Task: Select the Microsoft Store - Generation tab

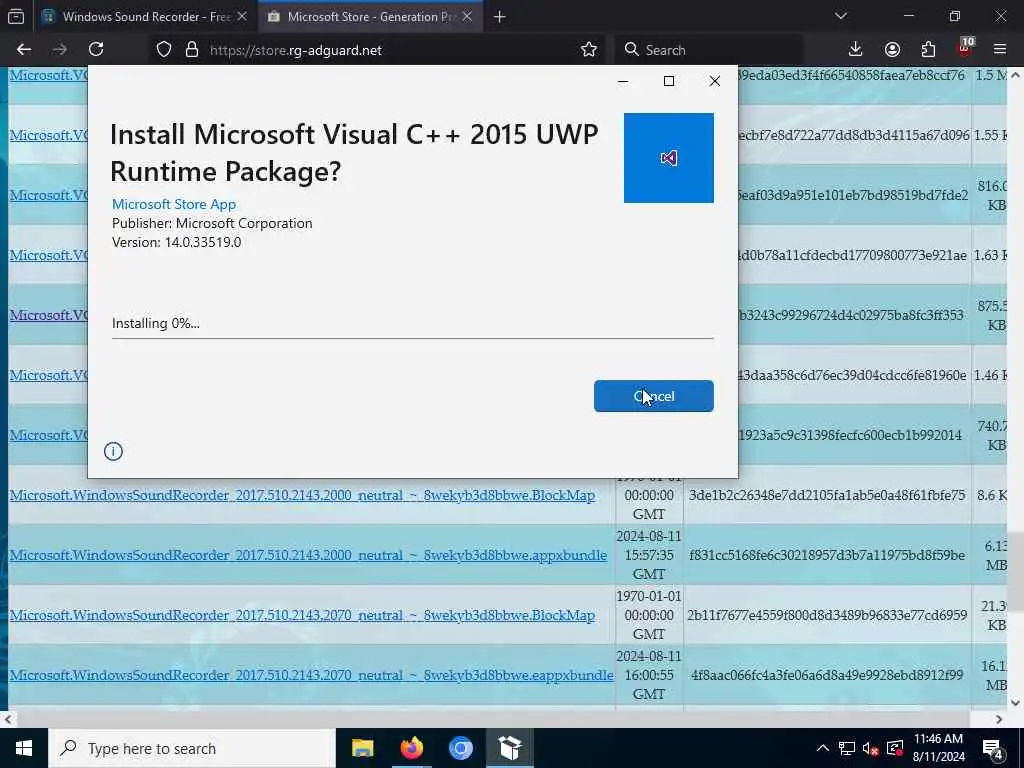Action: click(x=370, y=16)
